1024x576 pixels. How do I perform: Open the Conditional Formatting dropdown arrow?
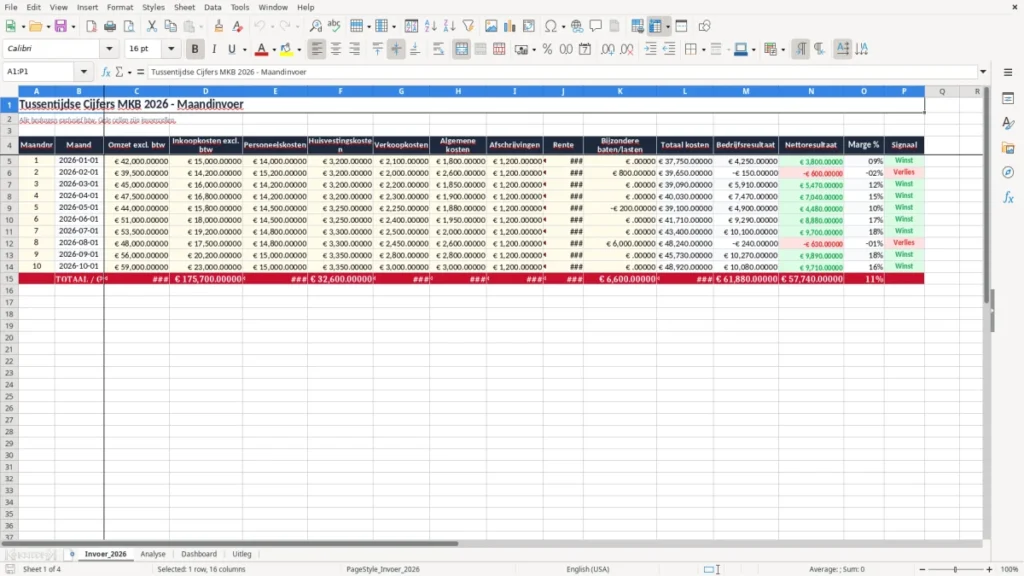(x=783, y=50)
